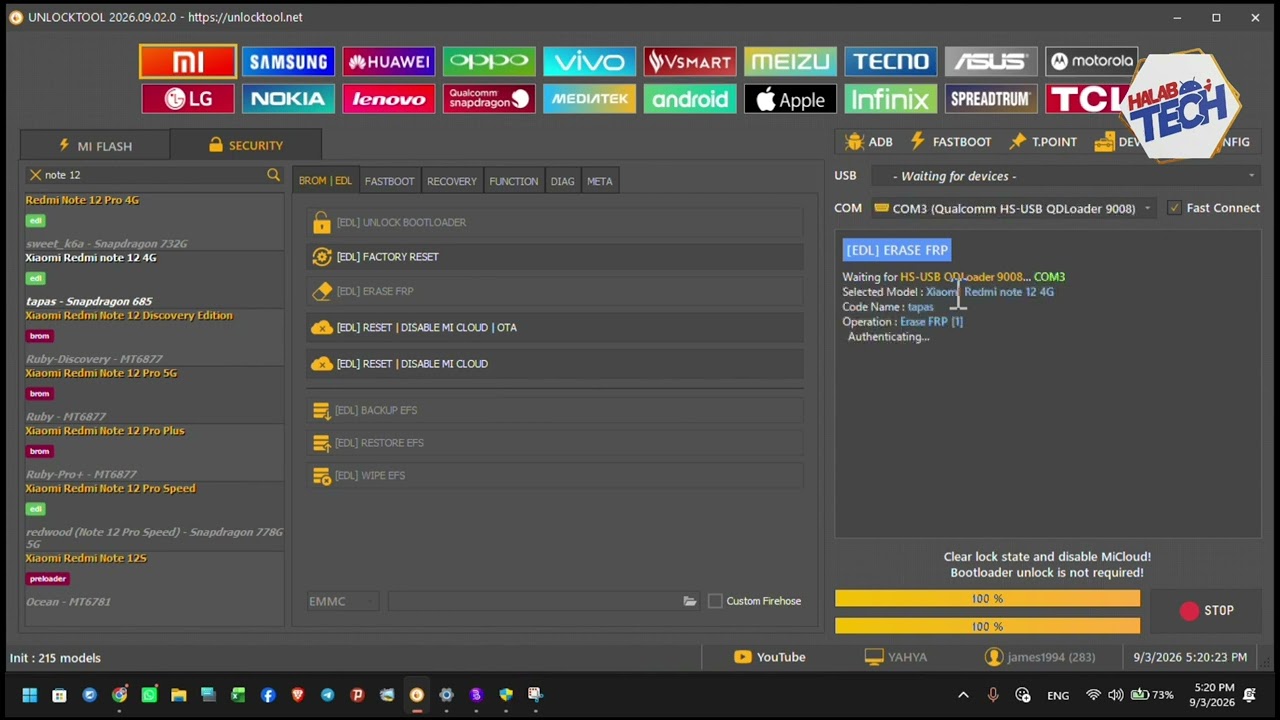Click [EDL] UNLOCK BOOTLOADER button
The height and width of the screenshot is (720, 1280).
pos(555,222)
